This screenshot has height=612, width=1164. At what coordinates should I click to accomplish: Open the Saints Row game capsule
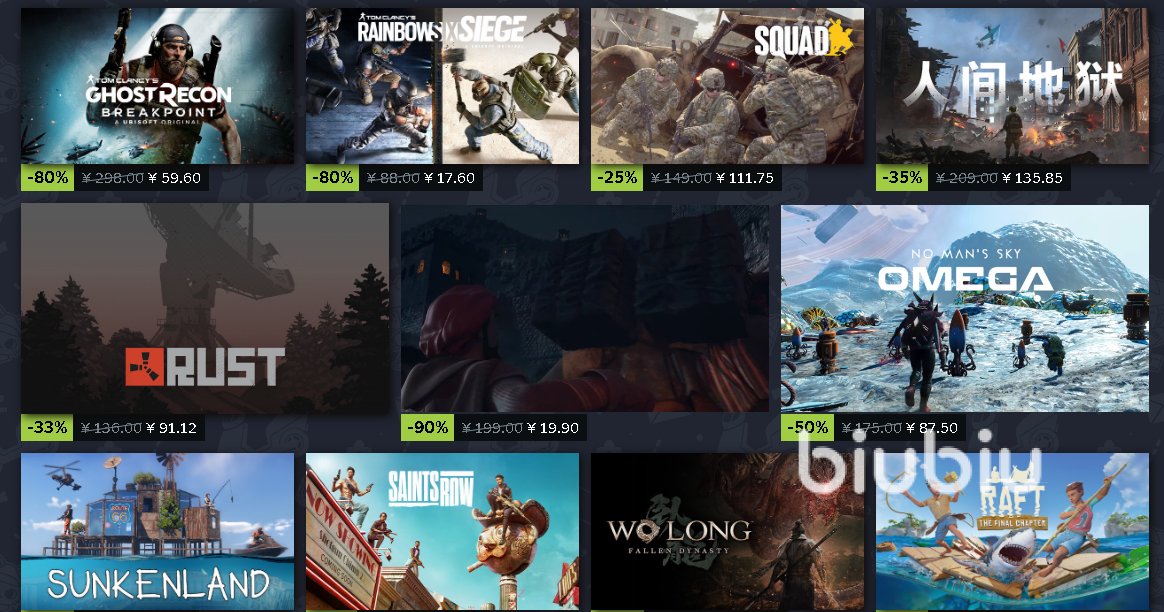442,533
